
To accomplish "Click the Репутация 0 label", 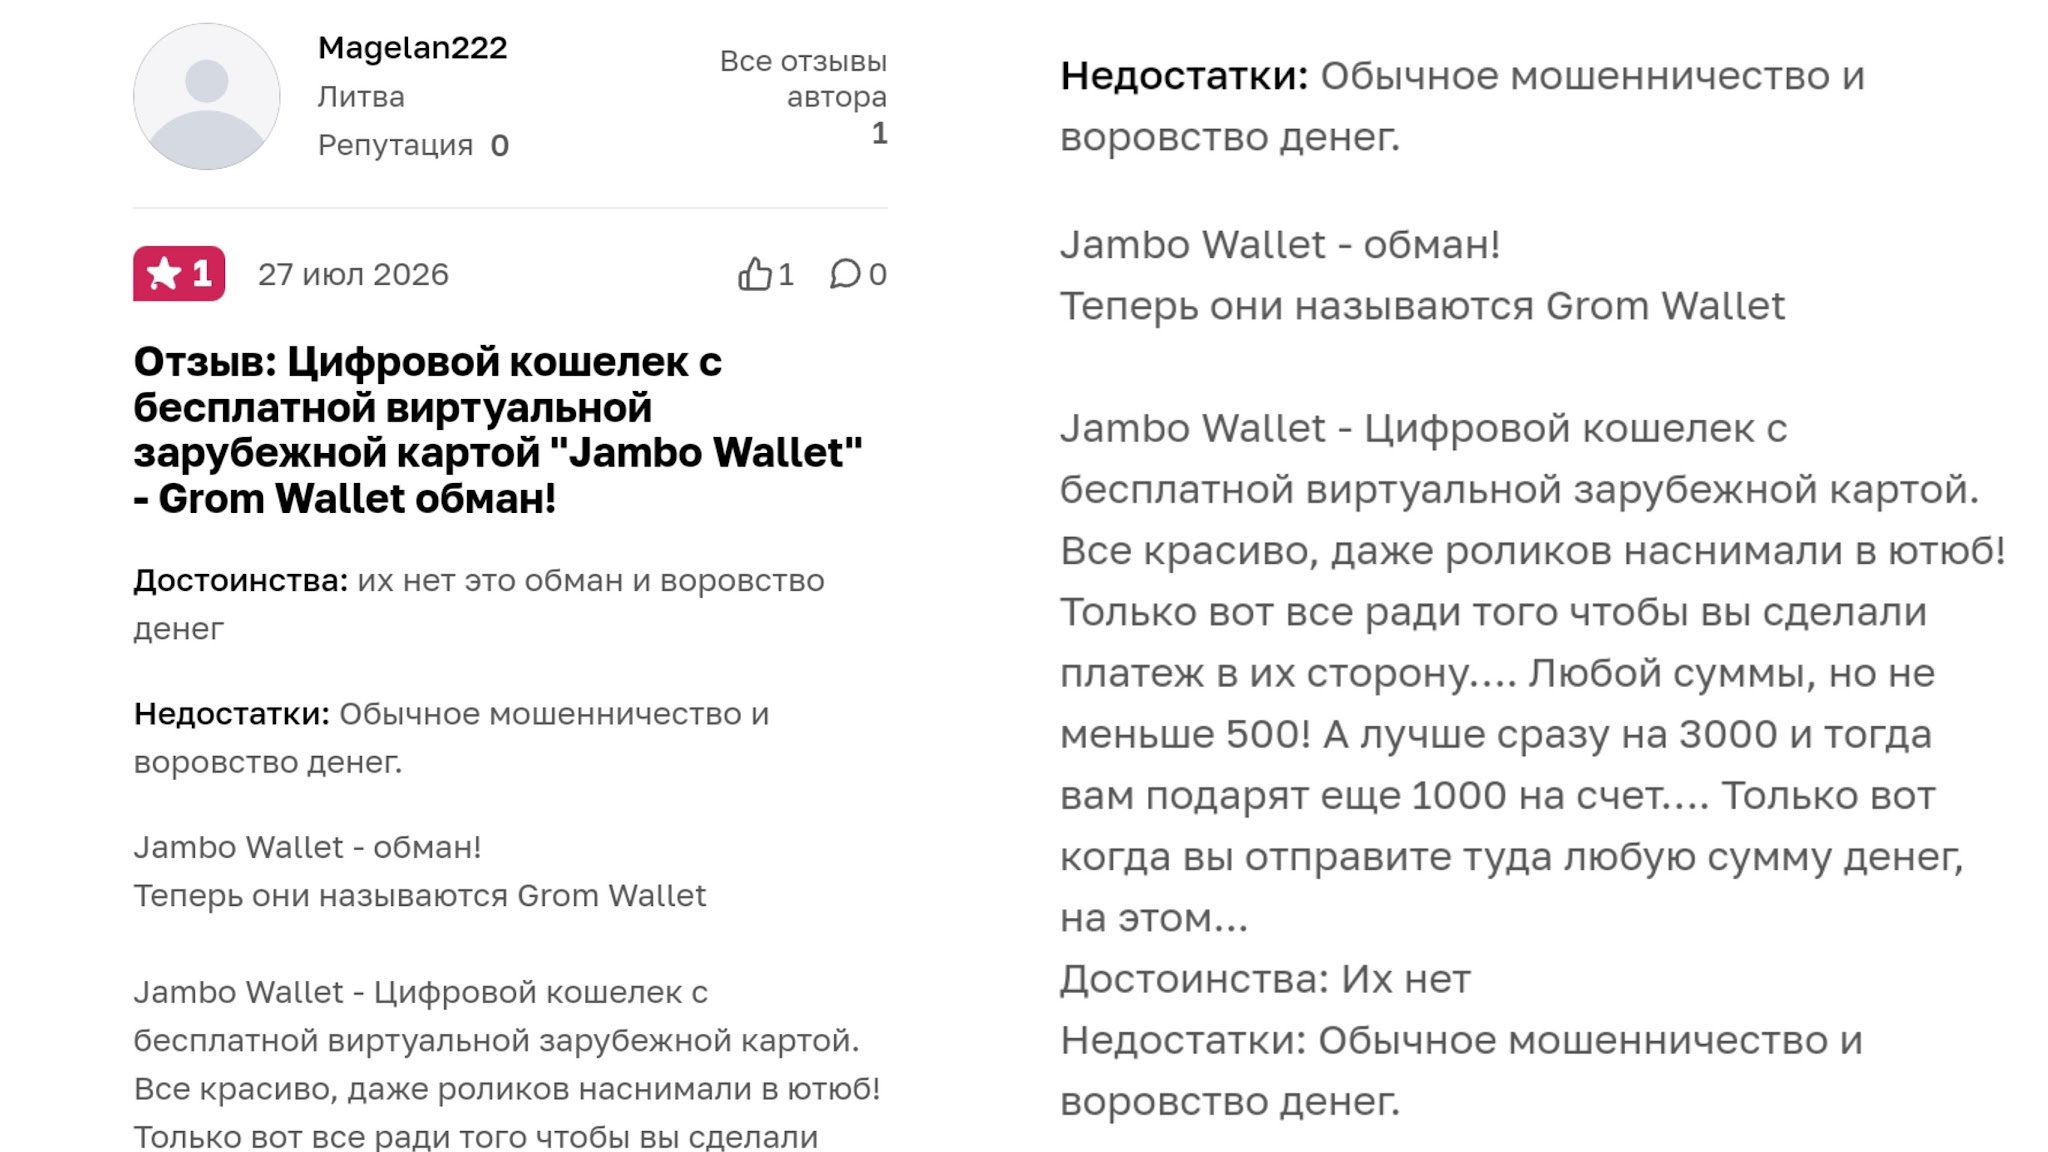I will tap(413, 145).
